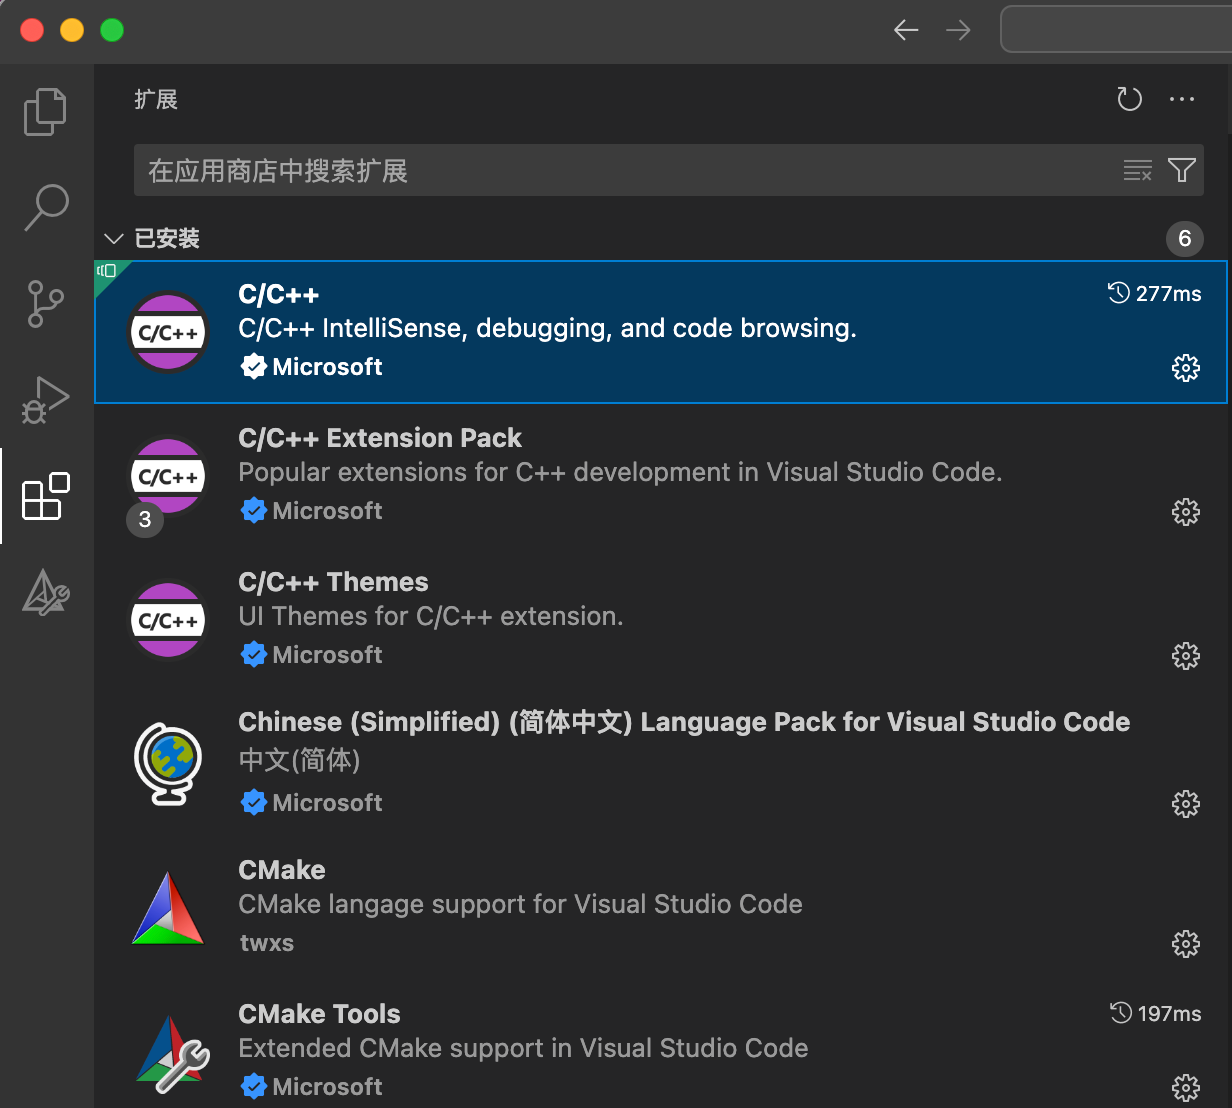This screenshot has height=1108, width=1232.
Task: Open extension view more actions menu
Action: click(1182, 99)
